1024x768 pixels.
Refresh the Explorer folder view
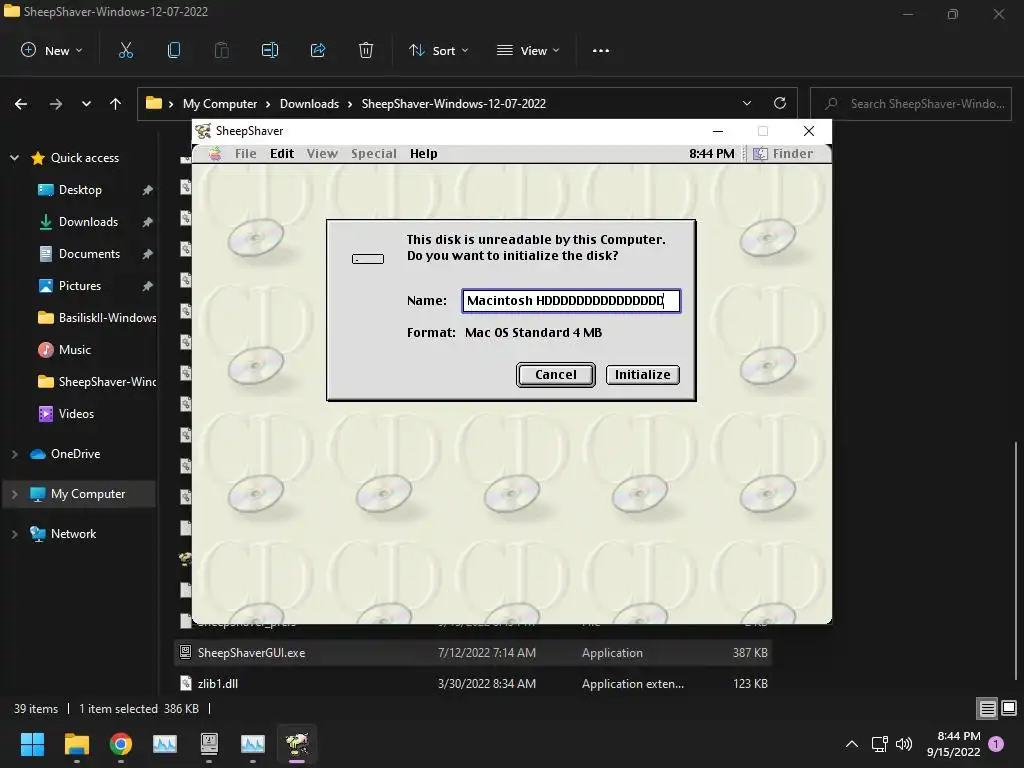point(780,103)
